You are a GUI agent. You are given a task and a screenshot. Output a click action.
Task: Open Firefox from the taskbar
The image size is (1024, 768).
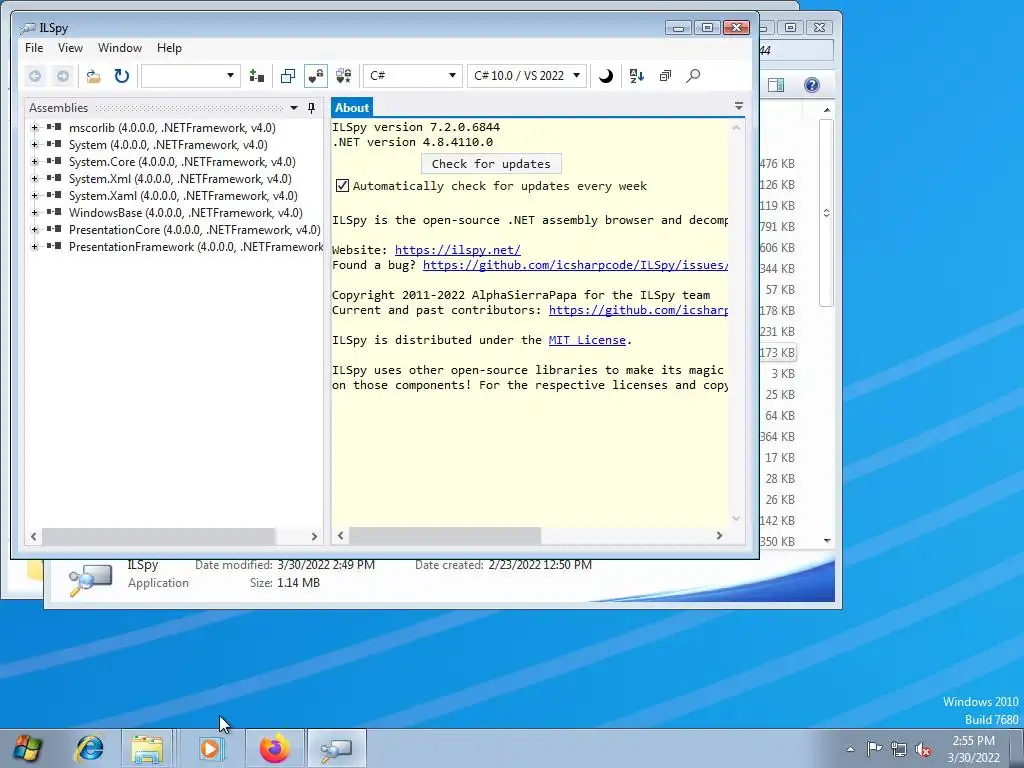point(274,748)
